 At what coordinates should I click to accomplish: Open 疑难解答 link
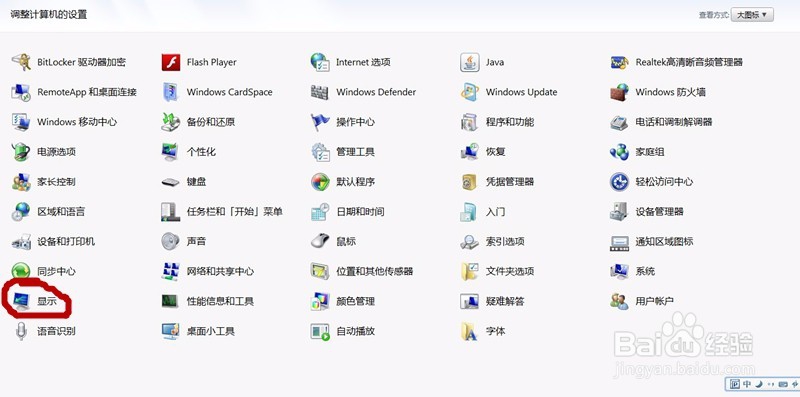click(505, 302)
